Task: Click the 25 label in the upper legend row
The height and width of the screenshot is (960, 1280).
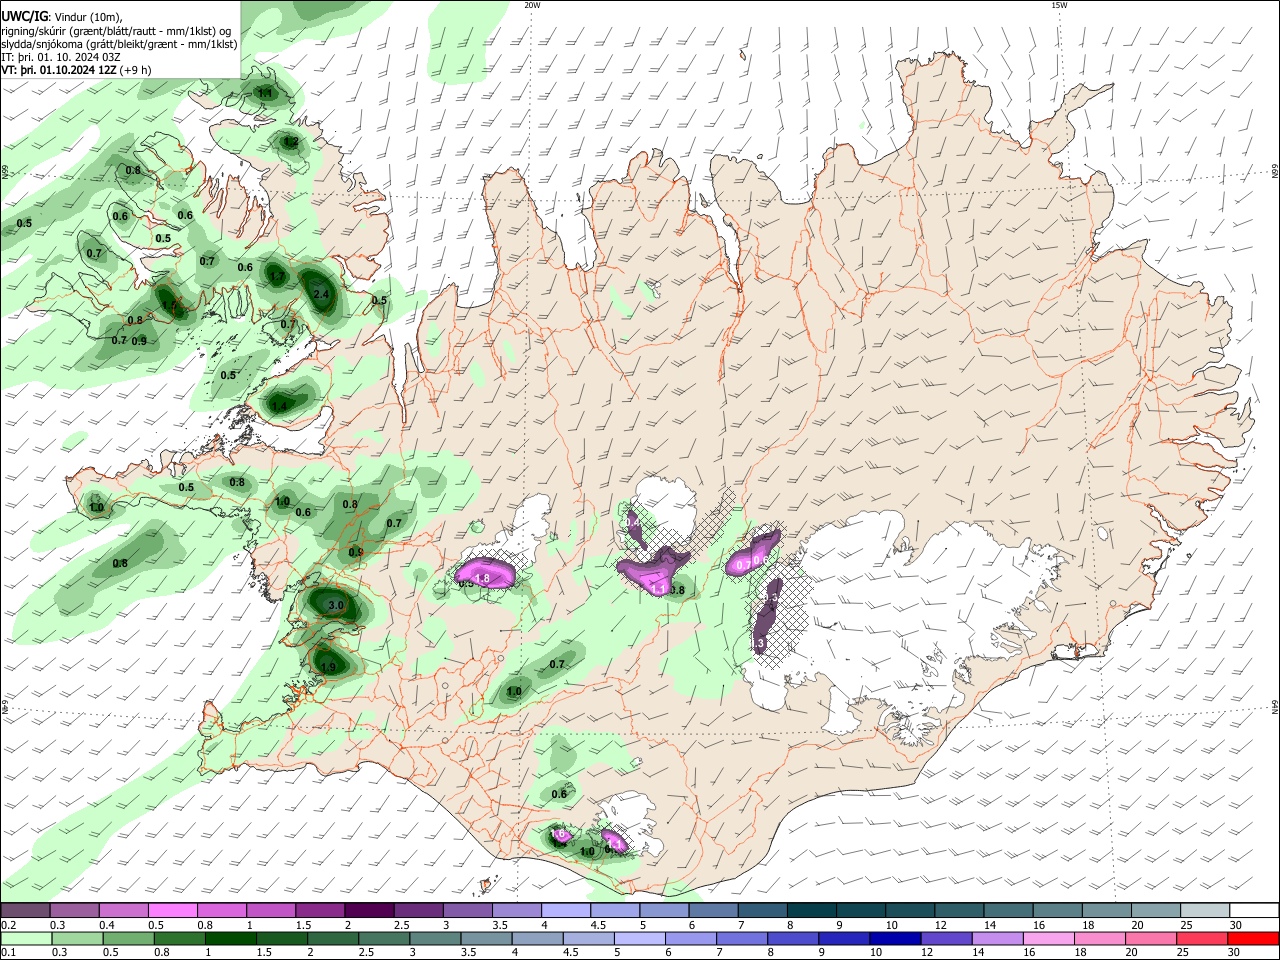Action: (1186, 925)
